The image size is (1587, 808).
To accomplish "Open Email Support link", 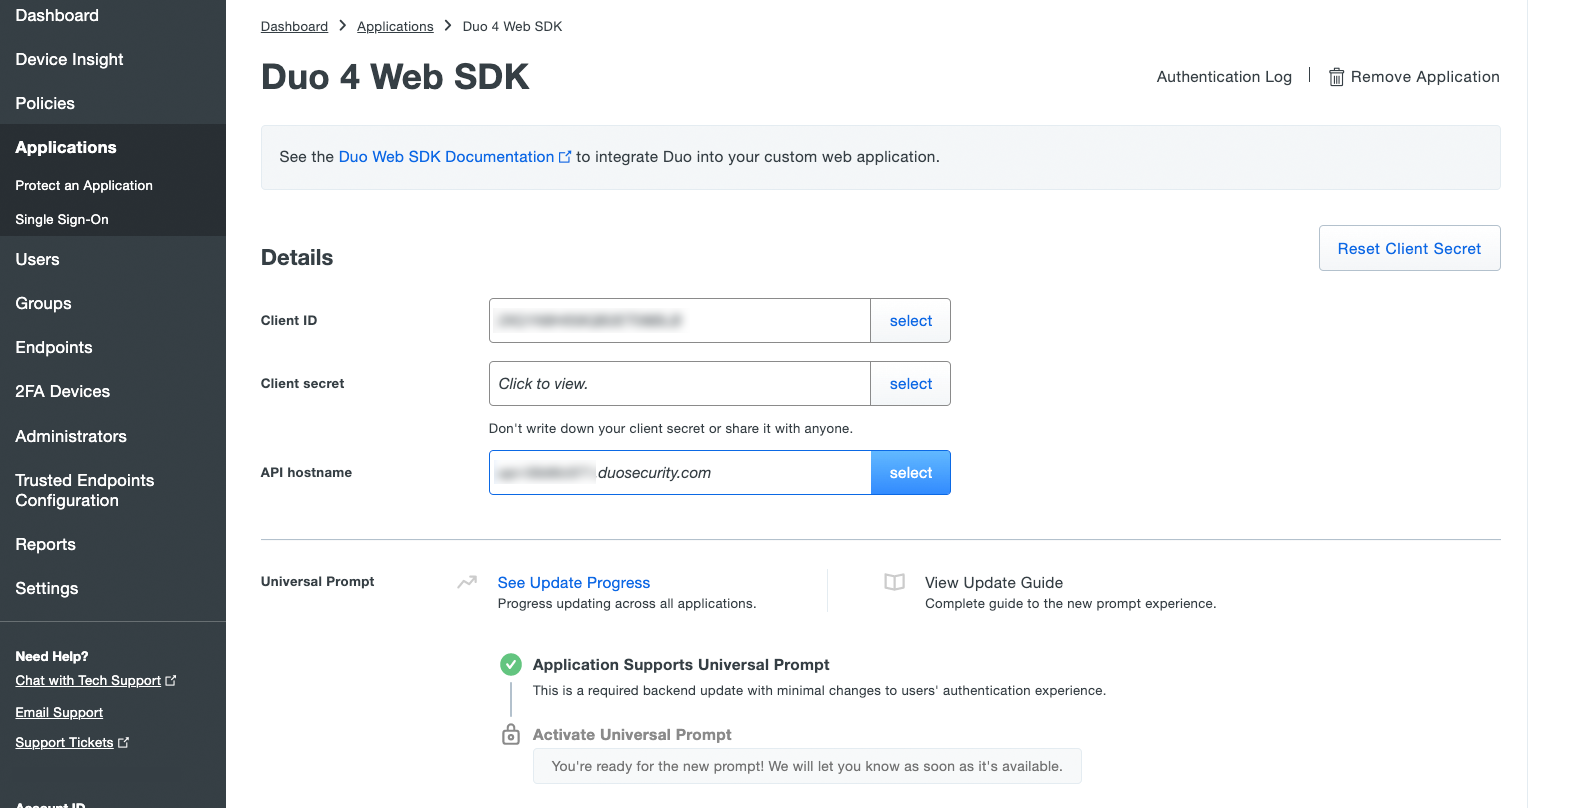I will point(59,712).
